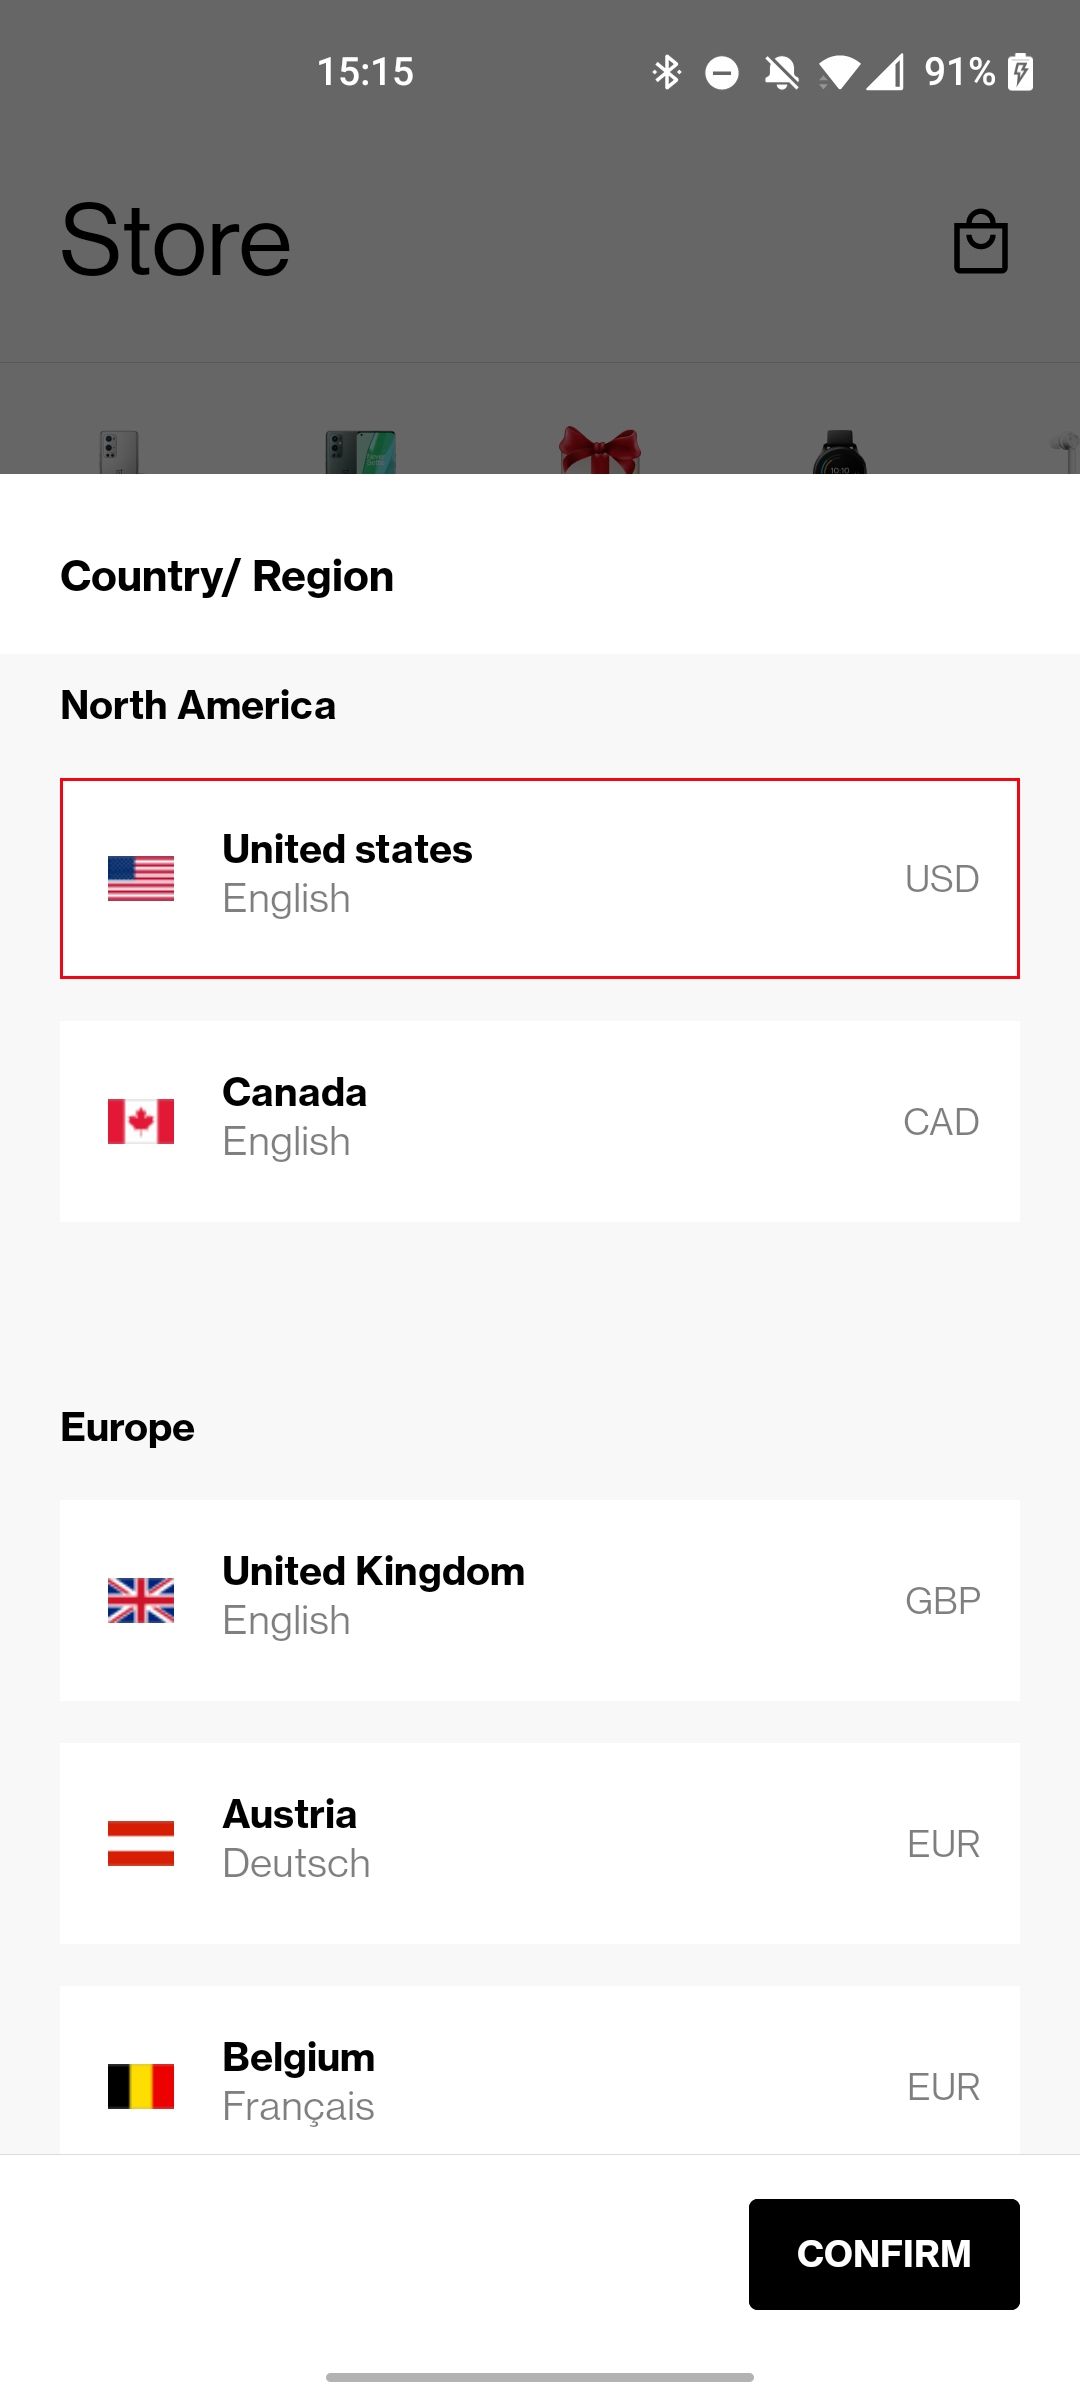The image size is (1080, 2400).
Task: Tap the Canada flag icon
Action: click(x=141, y=1121)
